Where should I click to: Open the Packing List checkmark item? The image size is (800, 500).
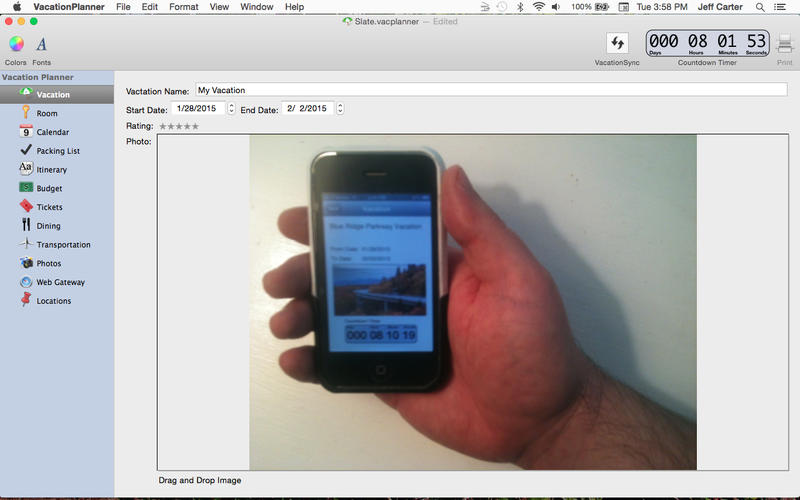coord(58,151)
